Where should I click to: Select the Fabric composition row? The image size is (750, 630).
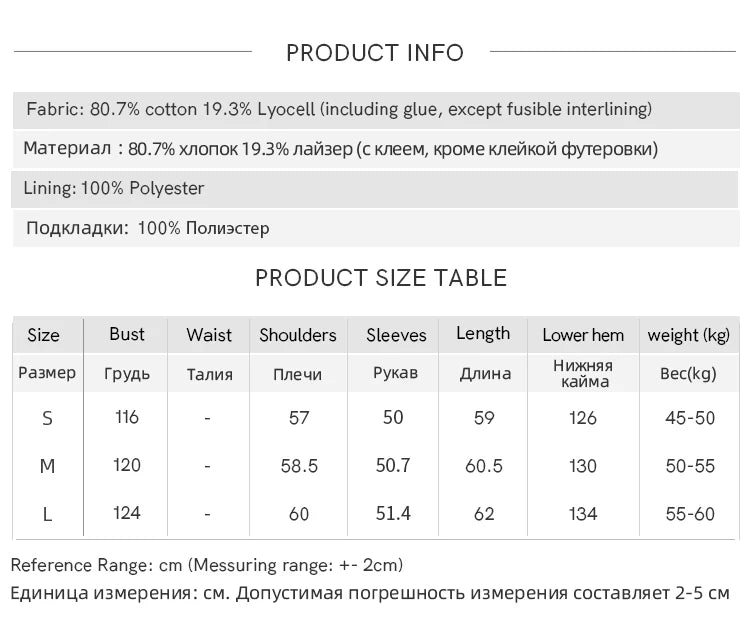[x=376, y=110]
